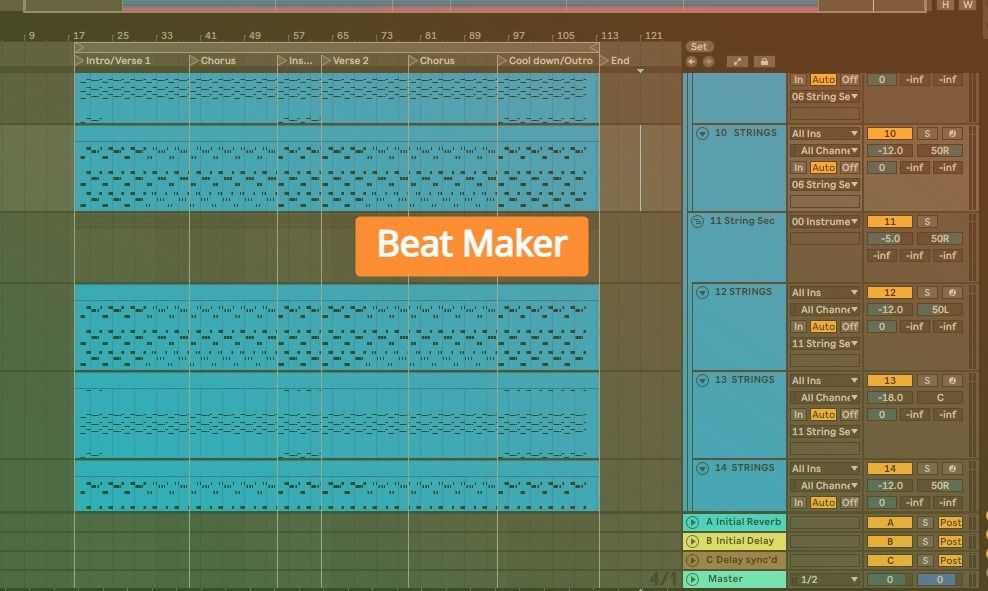Image resolution: width=988 pixels, height=591 pixels.
Task: Open 00 Instrument dropdown on track 11
Action: 825,222
